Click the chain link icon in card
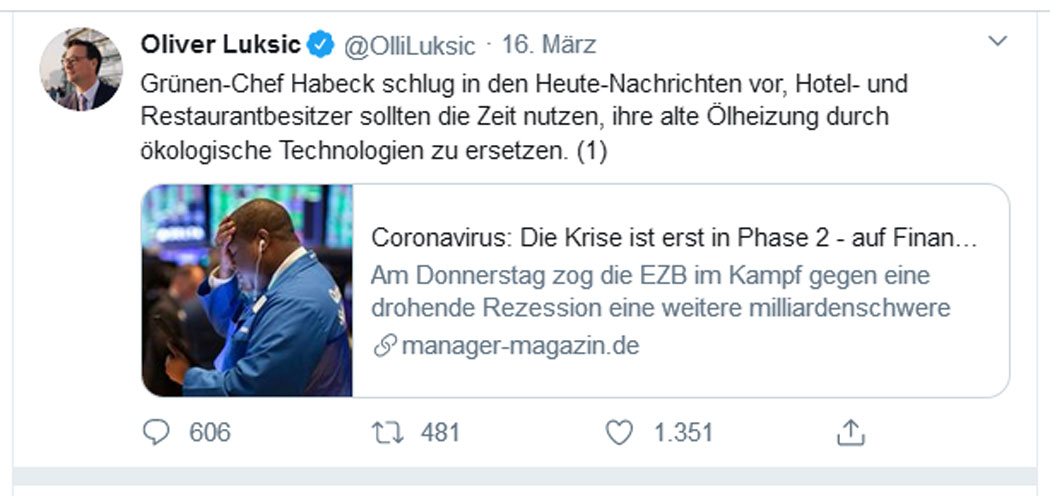 [385, 347]
